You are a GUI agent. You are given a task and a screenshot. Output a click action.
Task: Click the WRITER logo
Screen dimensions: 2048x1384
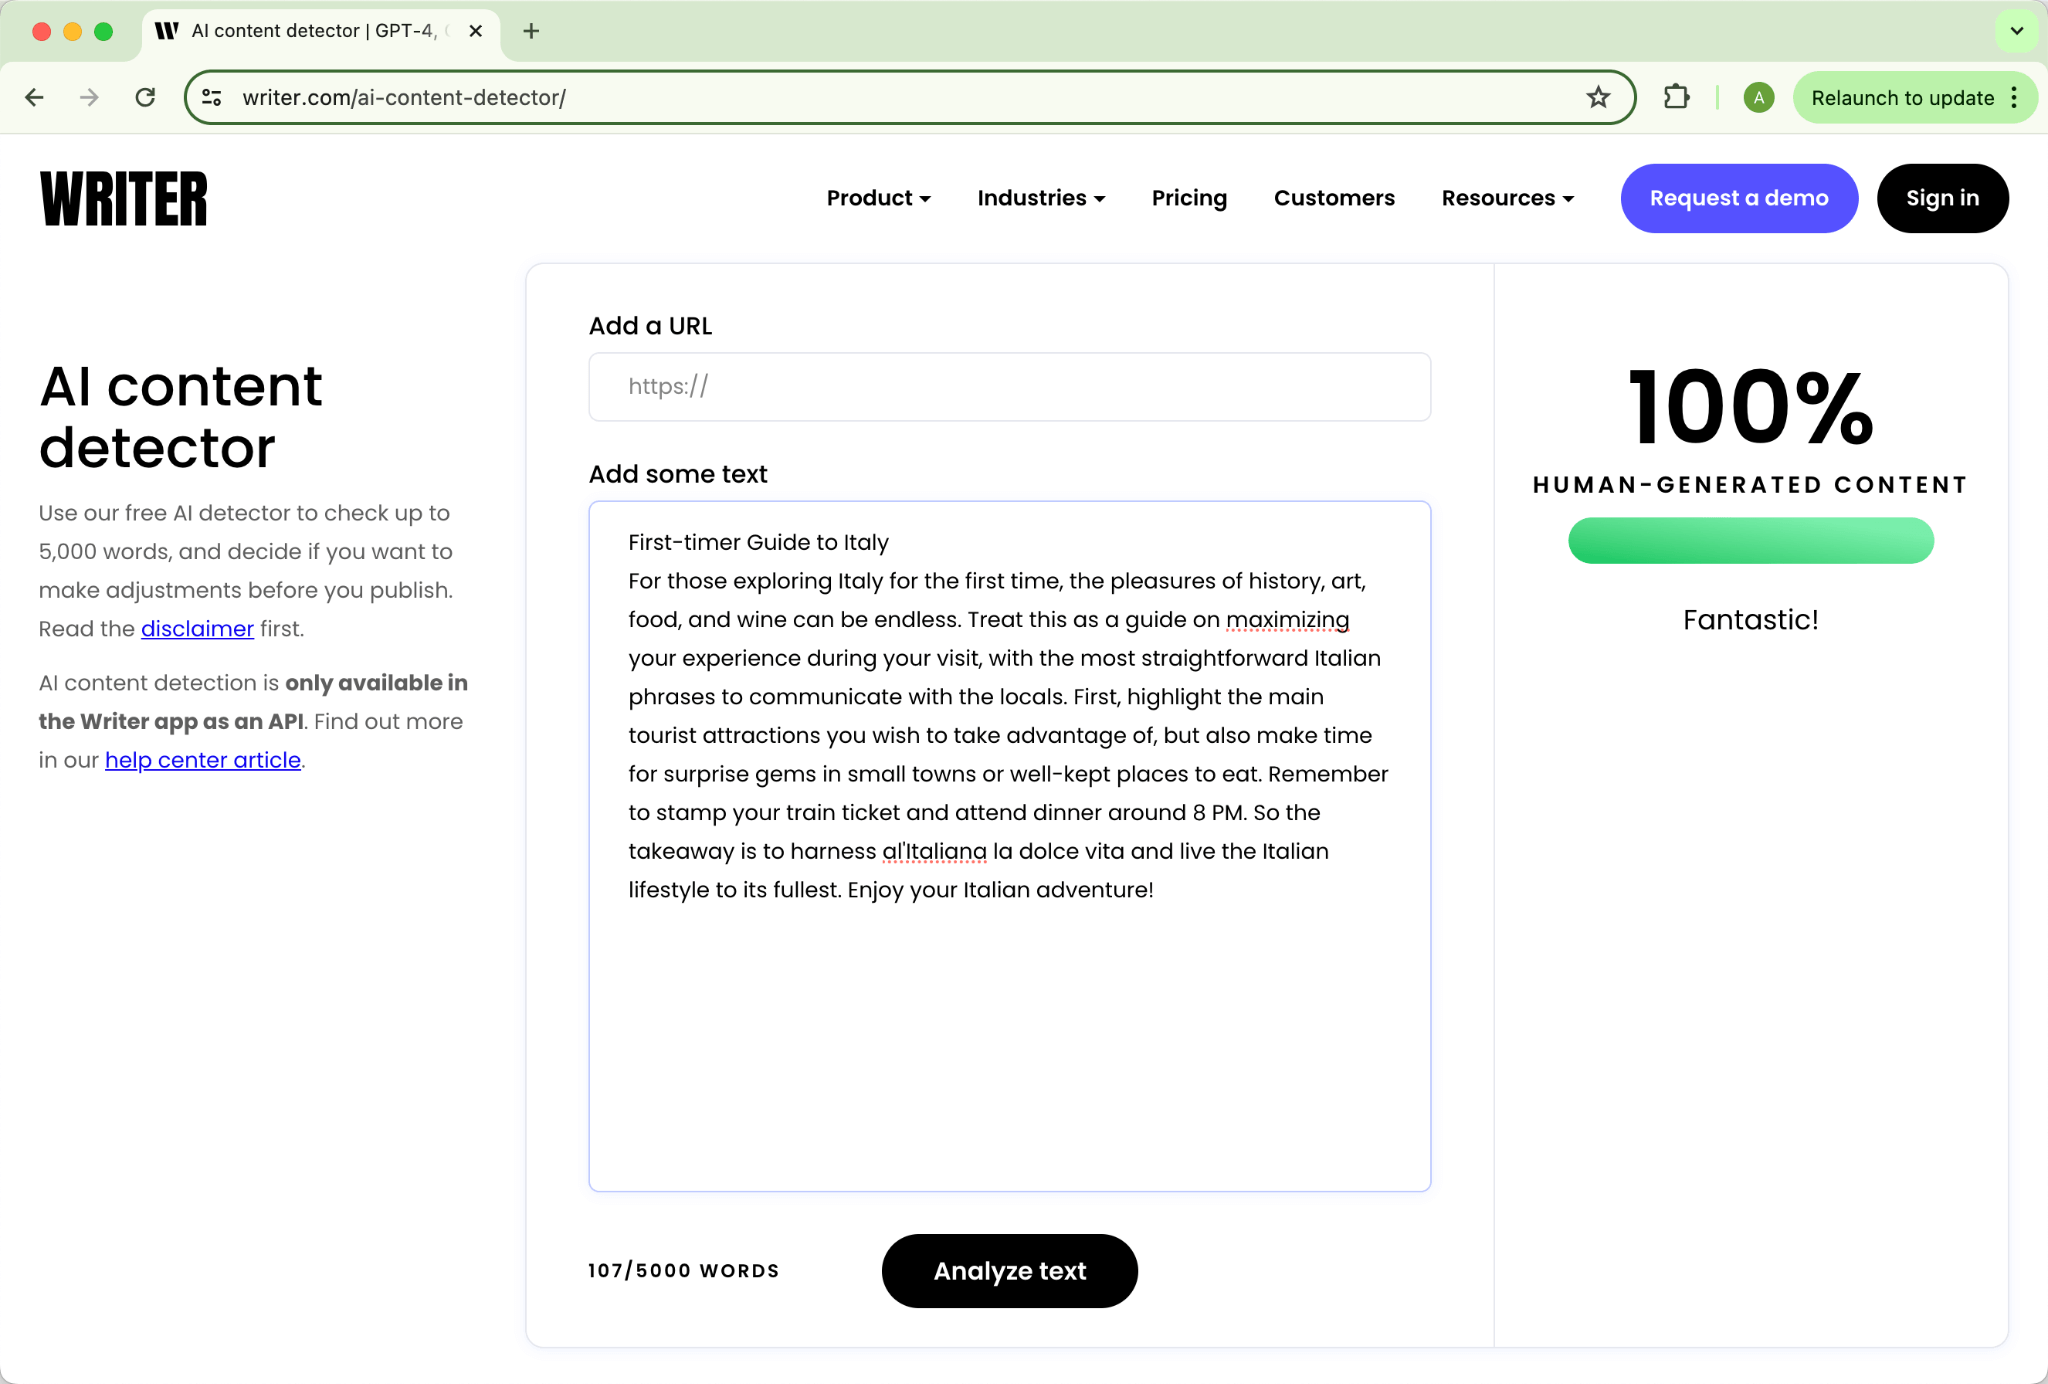124,198
